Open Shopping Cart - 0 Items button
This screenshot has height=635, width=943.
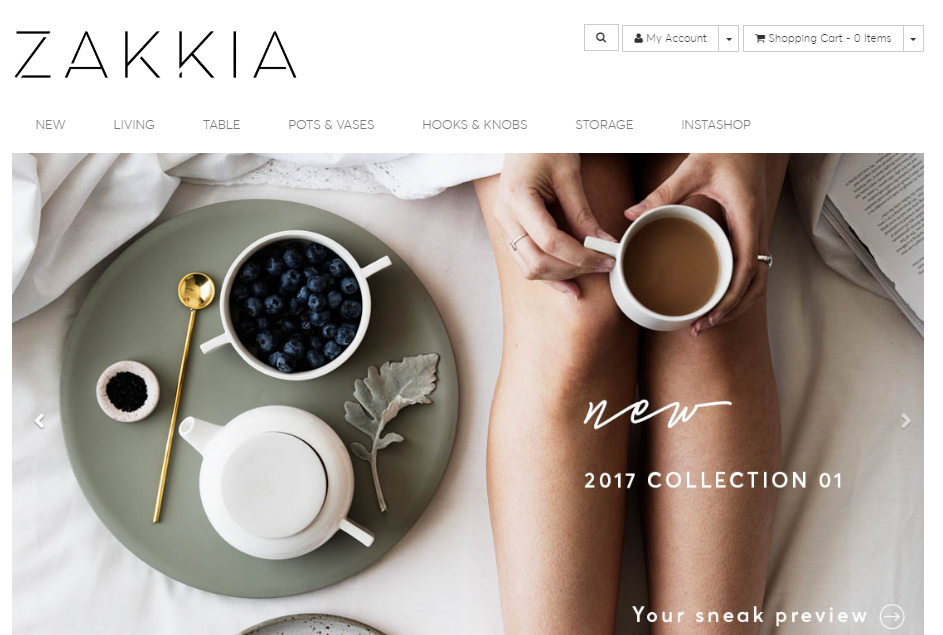[823, 38]
